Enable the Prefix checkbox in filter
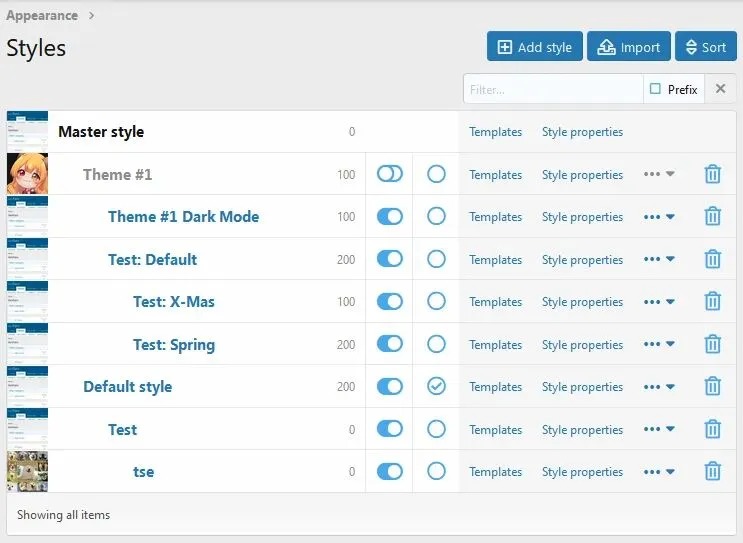The height and width of the screenshot is (543, 743). tap(656, 89)
